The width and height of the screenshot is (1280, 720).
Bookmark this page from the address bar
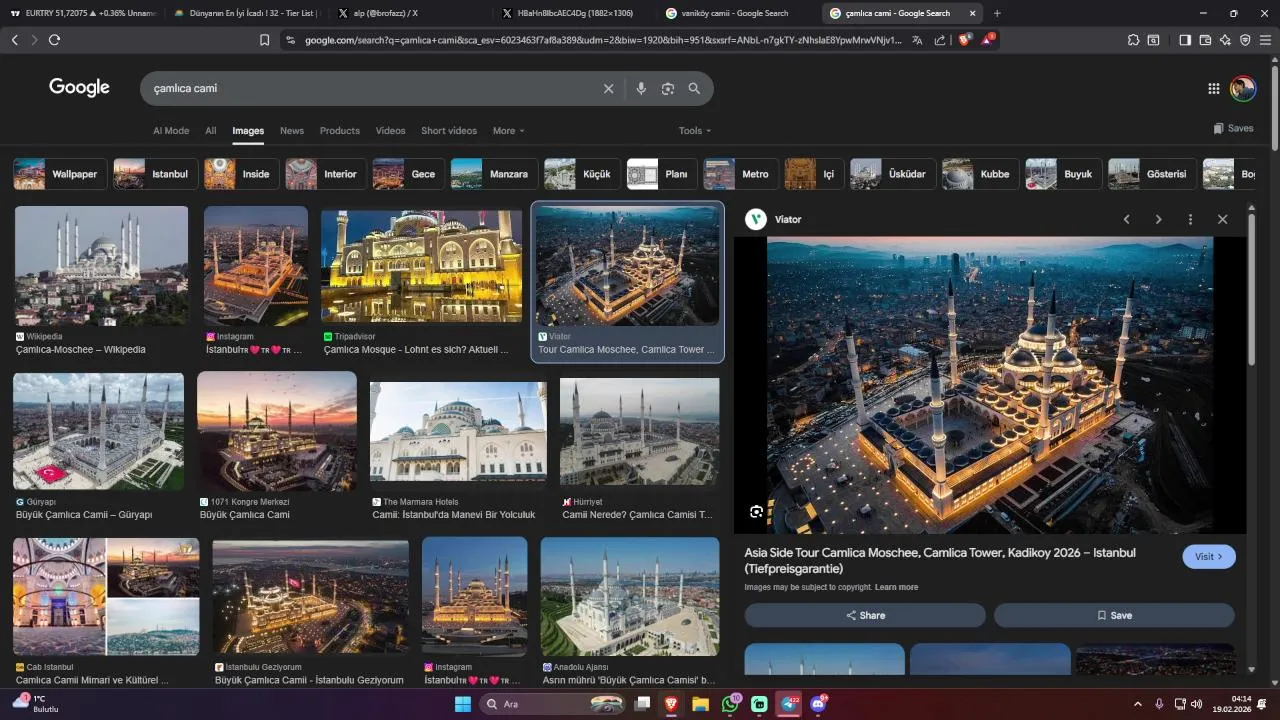[265, 40]
